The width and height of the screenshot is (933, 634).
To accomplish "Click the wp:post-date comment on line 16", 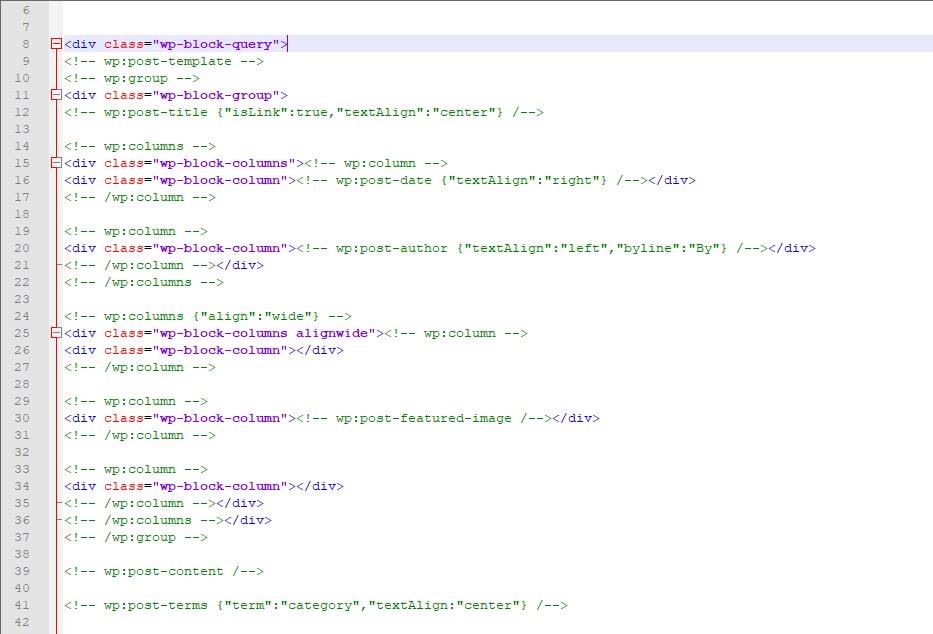I will (x=472, y=180).
